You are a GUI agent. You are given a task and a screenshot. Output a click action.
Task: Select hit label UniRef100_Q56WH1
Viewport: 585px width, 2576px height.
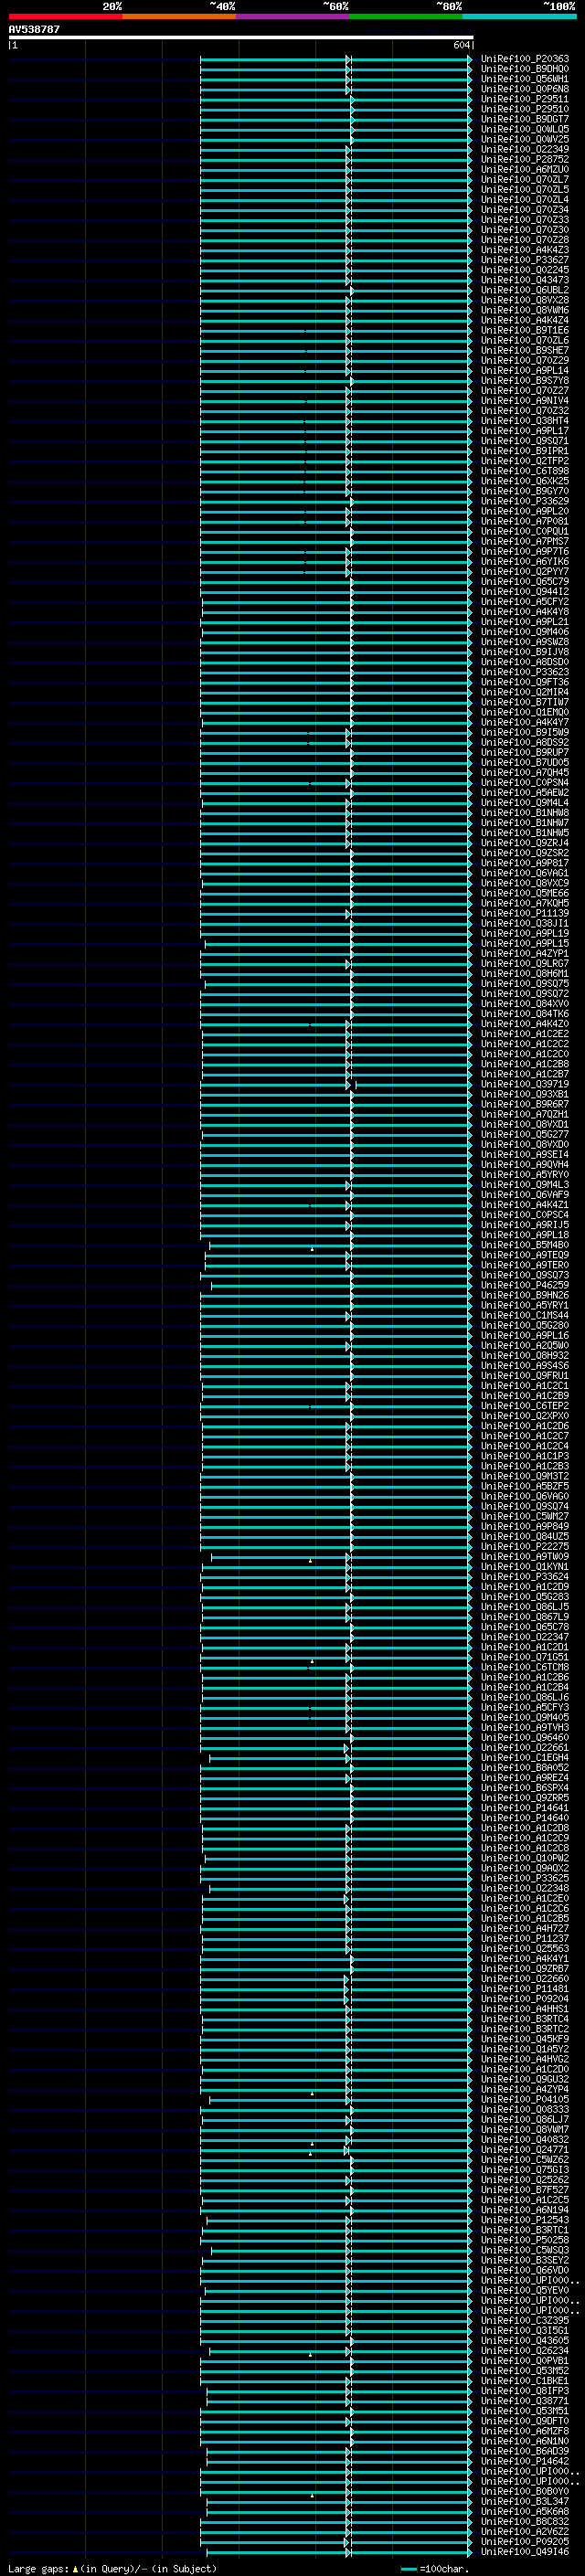coord(525,79)
